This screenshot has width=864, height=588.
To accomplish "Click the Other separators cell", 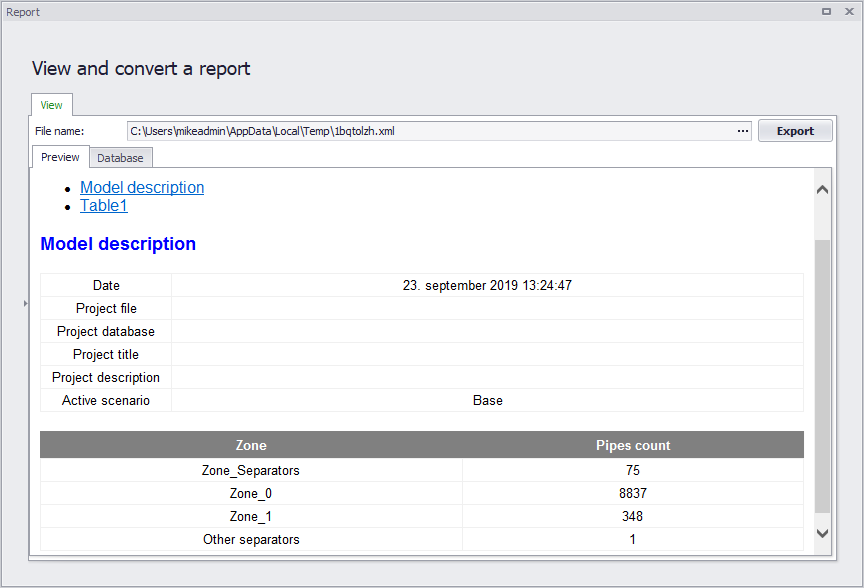I will tap(251, 540).
